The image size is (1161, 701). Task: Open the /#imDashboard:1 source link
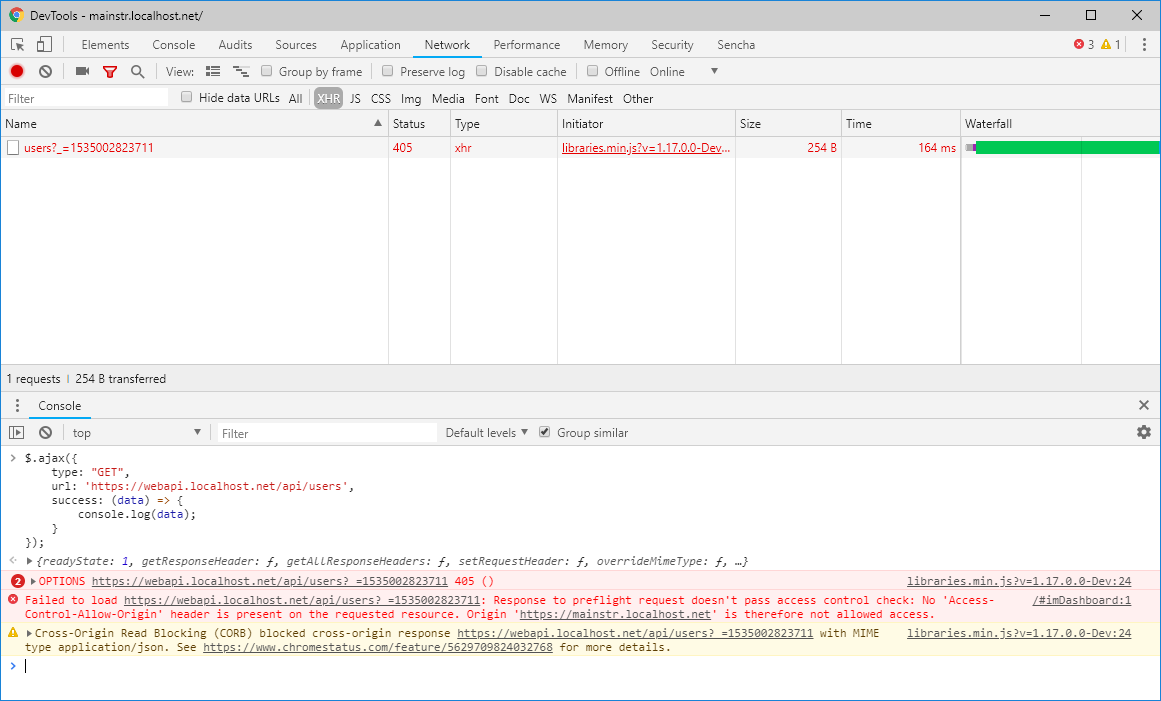coord(1082,600)
